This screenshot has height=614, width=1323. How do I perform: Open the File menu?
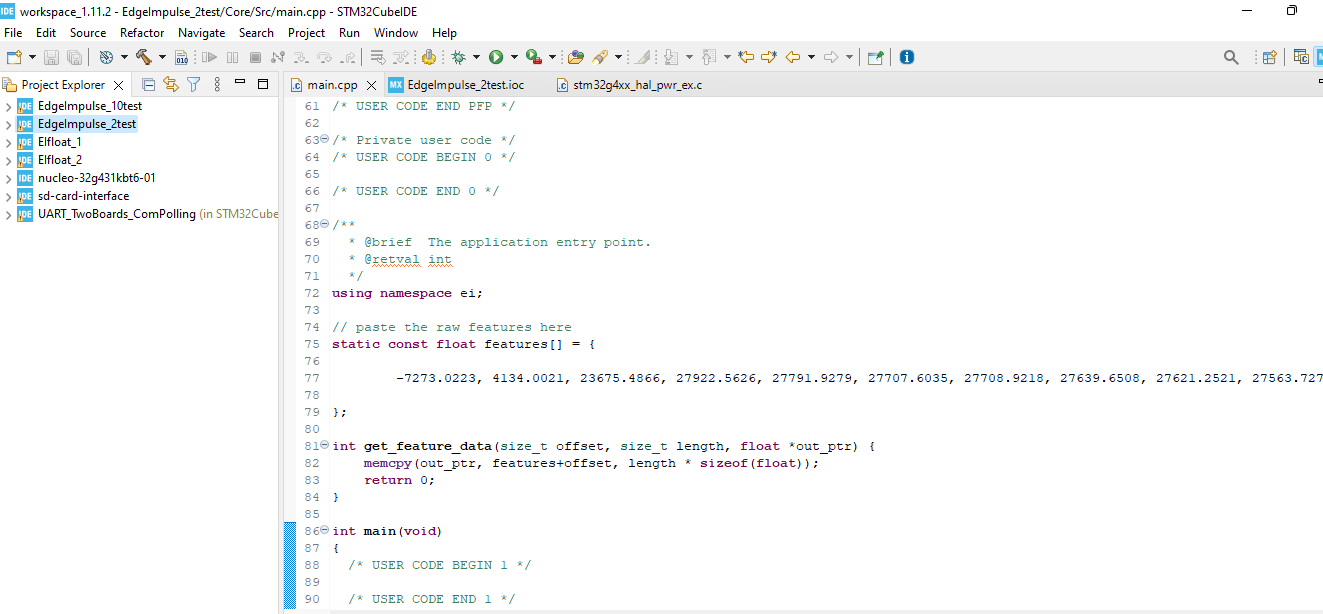coord(13,33)
